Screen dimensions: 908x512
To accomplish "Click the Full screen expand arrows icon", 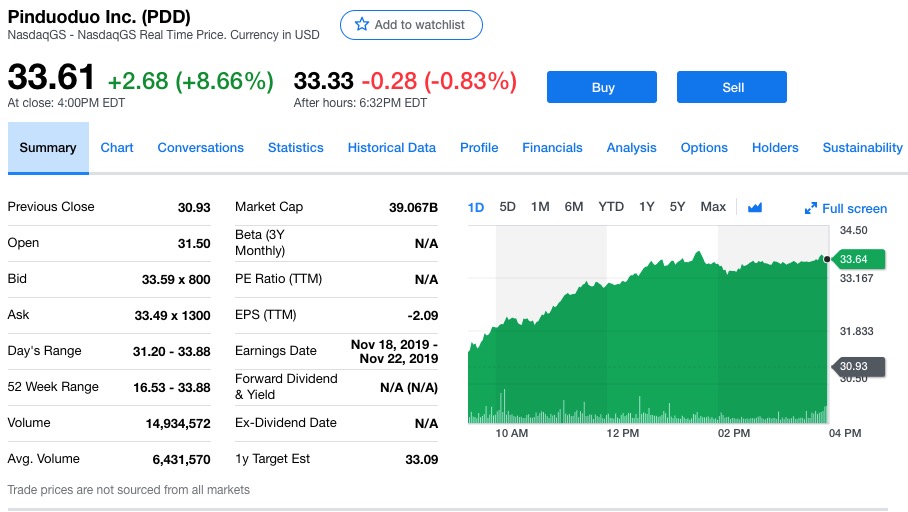I will 811,209.
